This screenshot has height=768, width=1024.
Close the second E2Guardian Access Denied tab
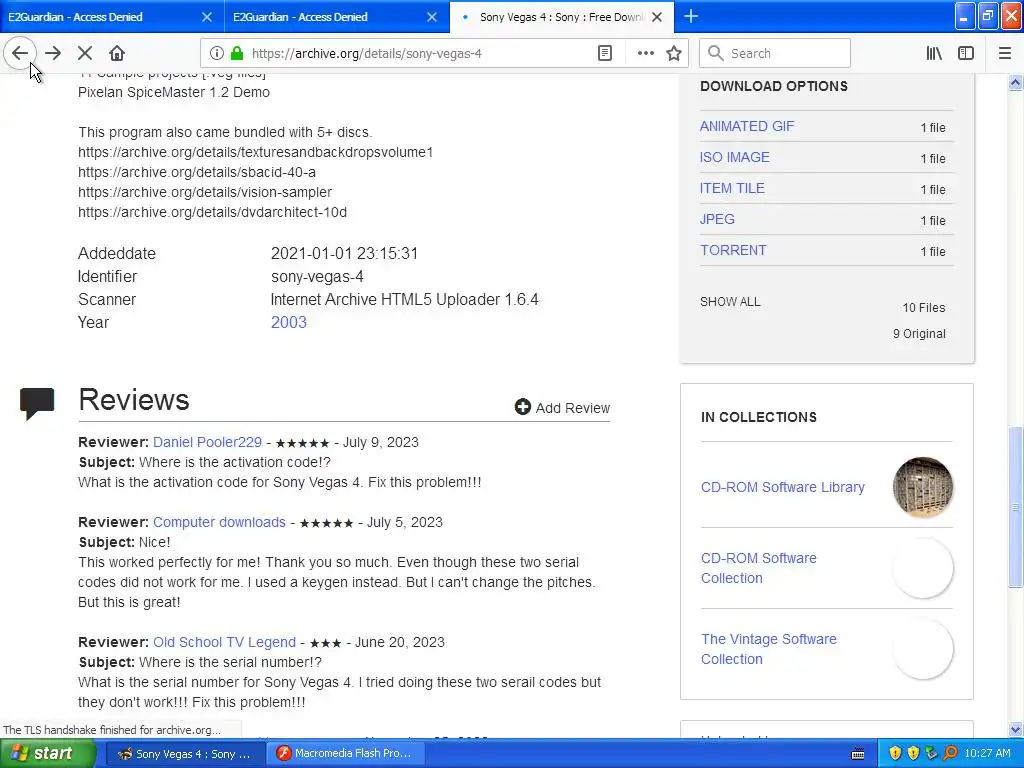click(x=432, y=17)
